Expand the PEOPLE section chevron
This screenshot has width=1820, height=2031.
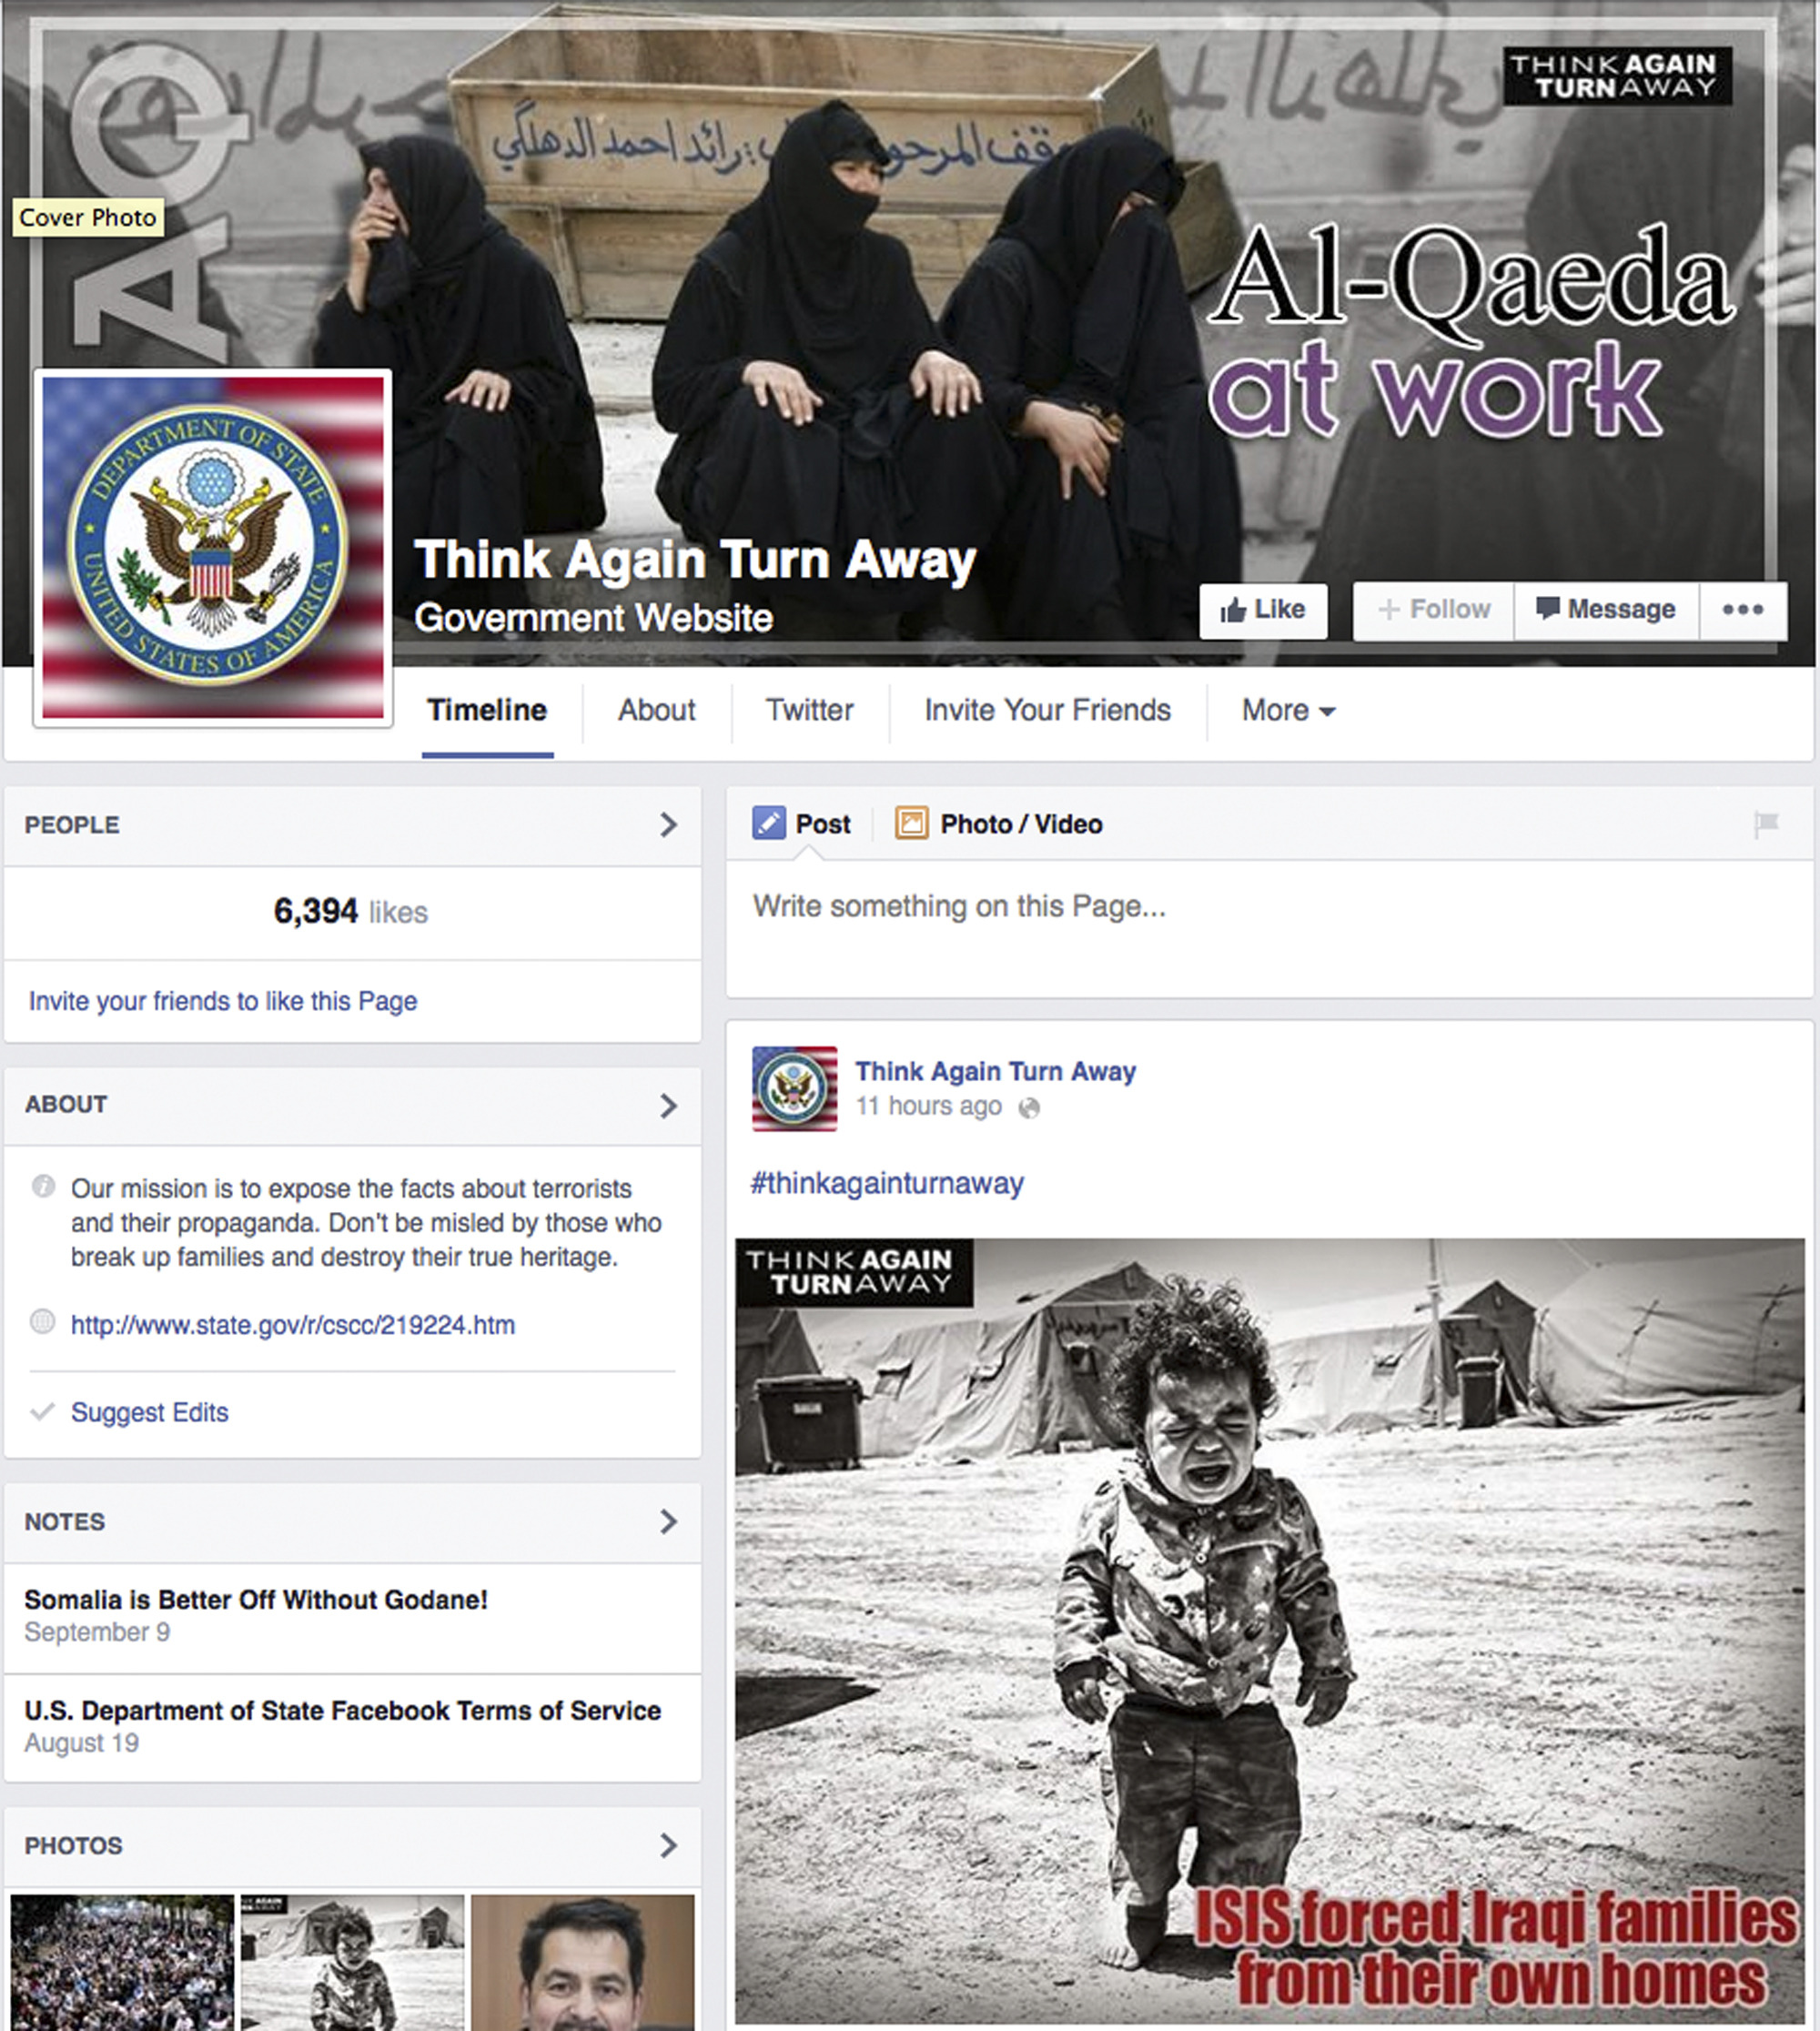tap(668, 825)
